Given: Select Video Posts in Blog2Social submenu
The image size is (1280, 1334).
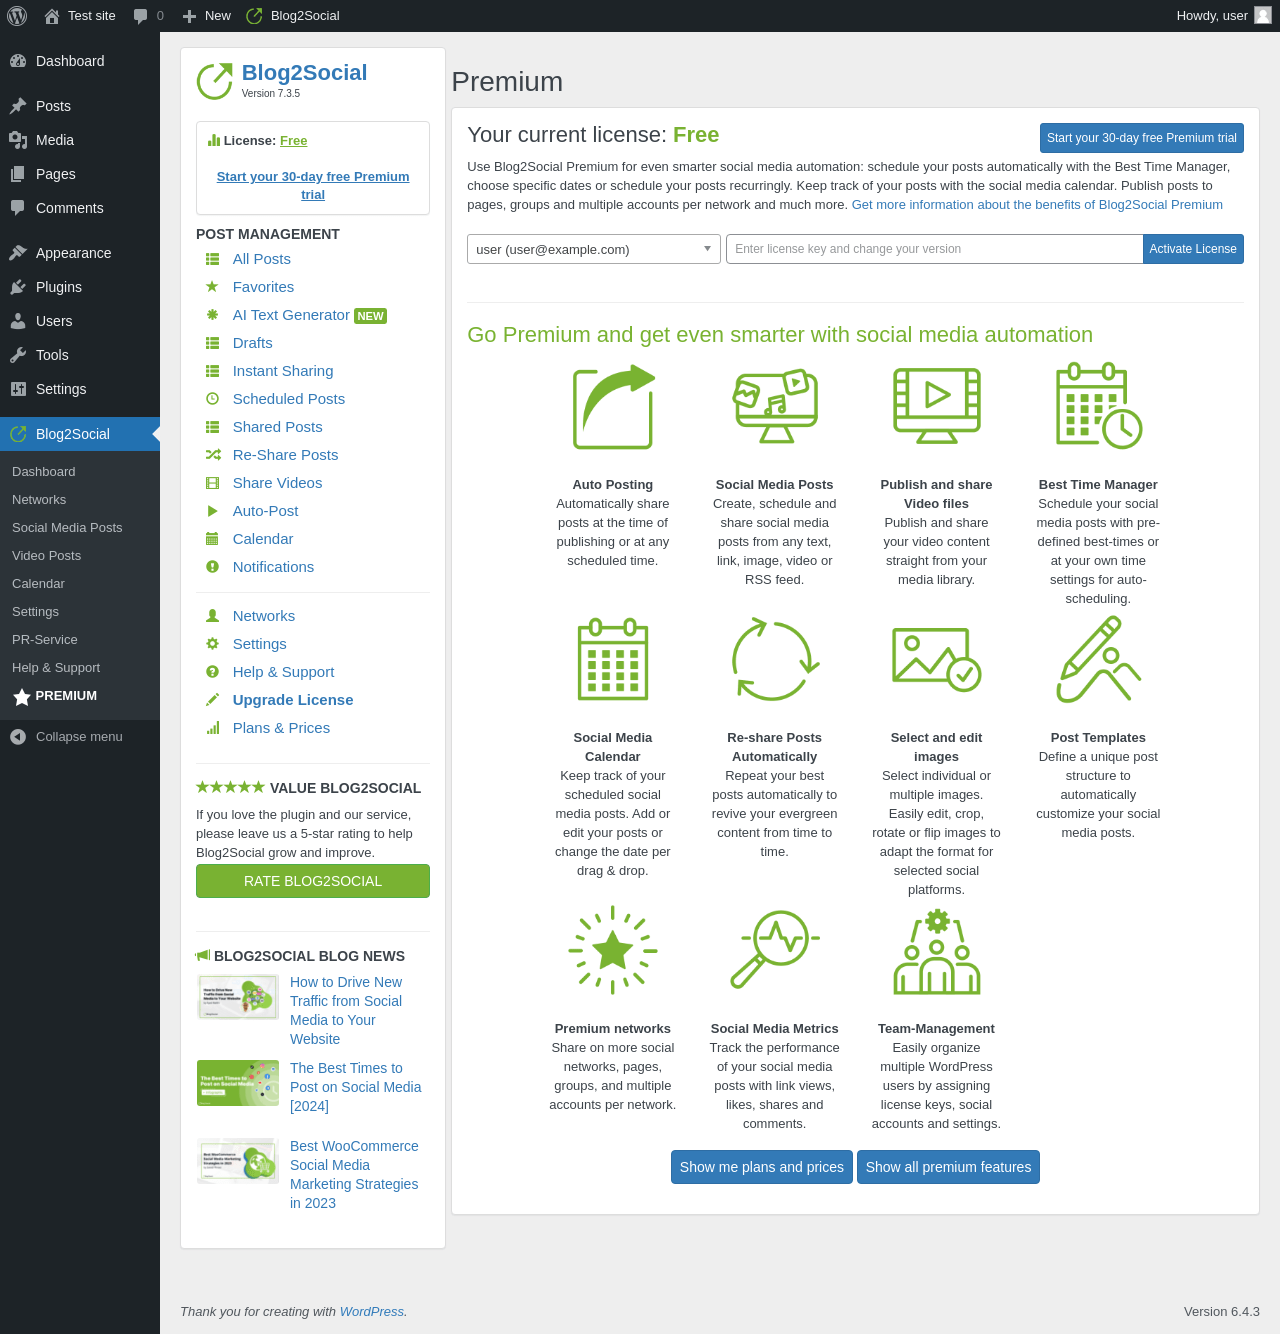Looking at the screenshot, I should point(47,556).
